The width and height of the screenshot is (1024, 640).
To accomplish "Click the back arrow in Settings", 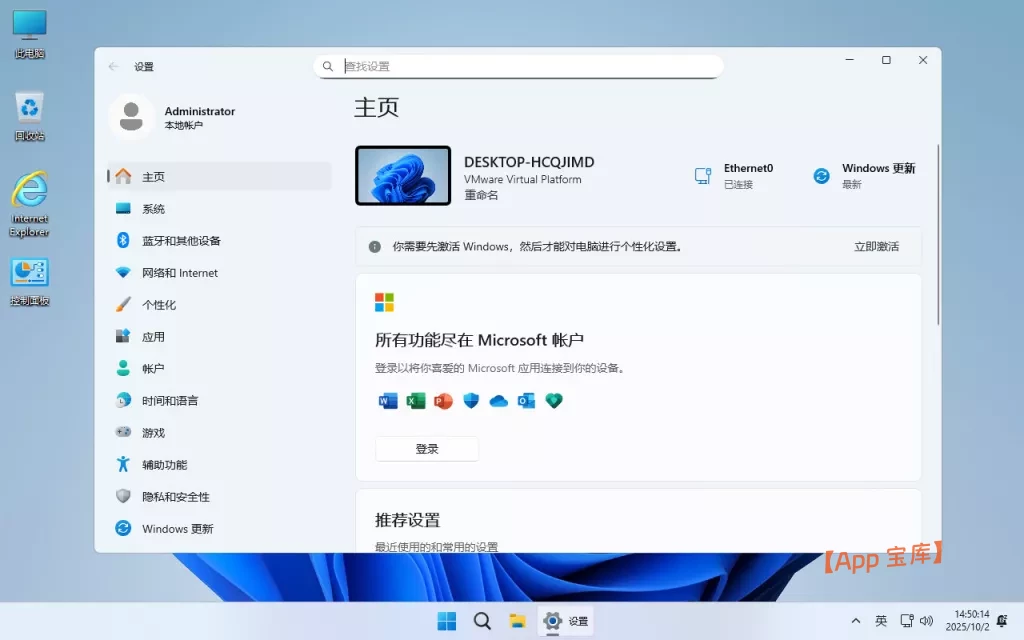I will click(113, 66).
